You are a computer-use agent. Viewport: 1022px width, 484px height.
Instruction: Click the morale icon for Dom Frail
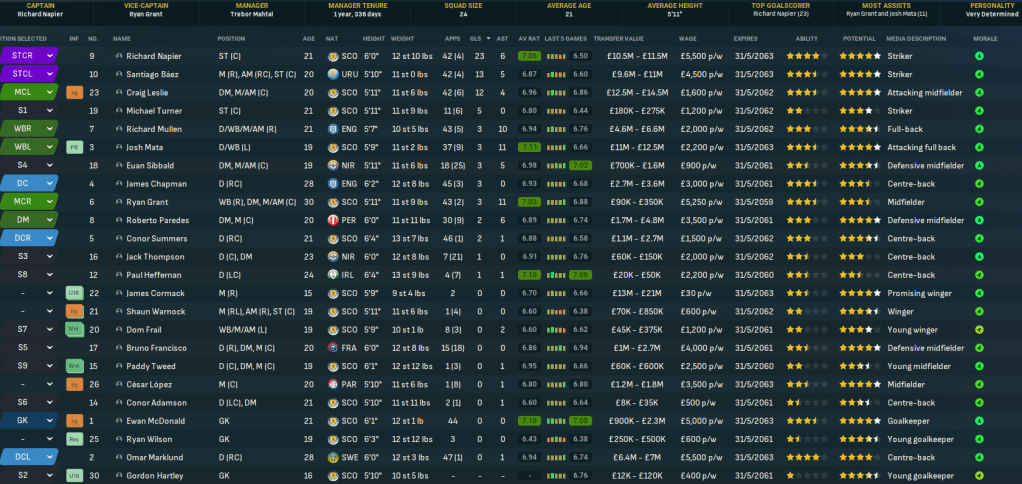pyautogui.click(x=979, y=329)
